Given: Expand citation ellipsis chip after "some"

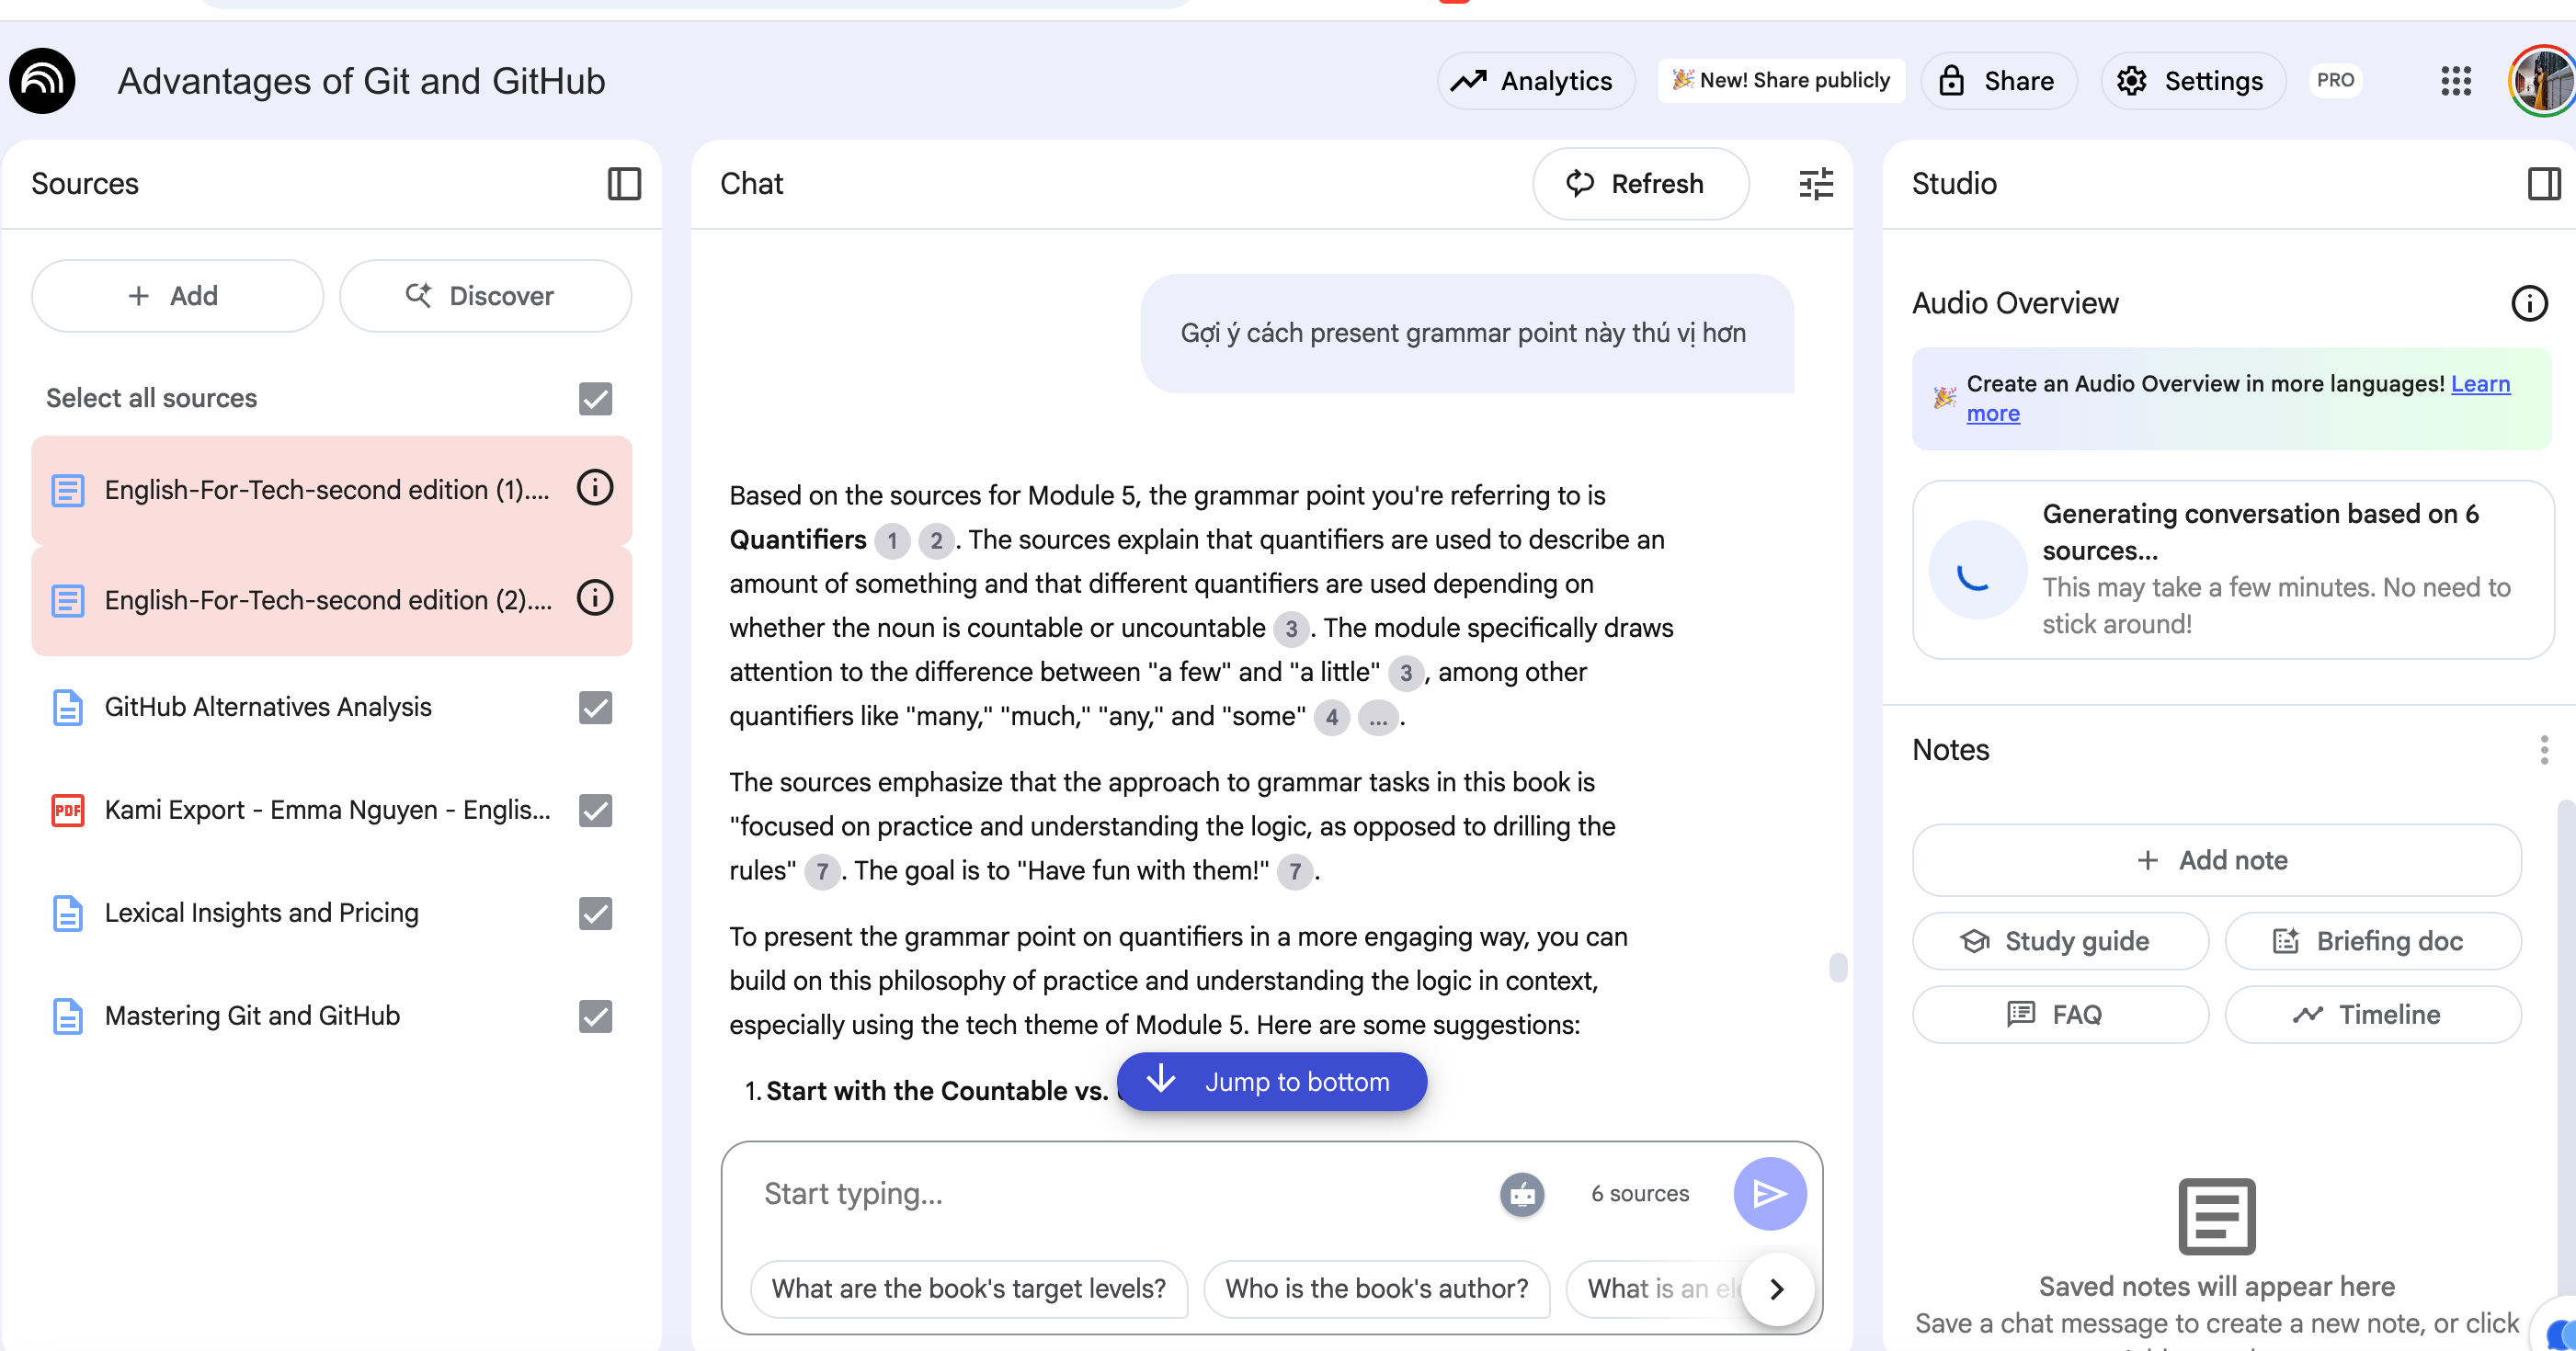Looking at the screenshot, I should point(1378,717).
